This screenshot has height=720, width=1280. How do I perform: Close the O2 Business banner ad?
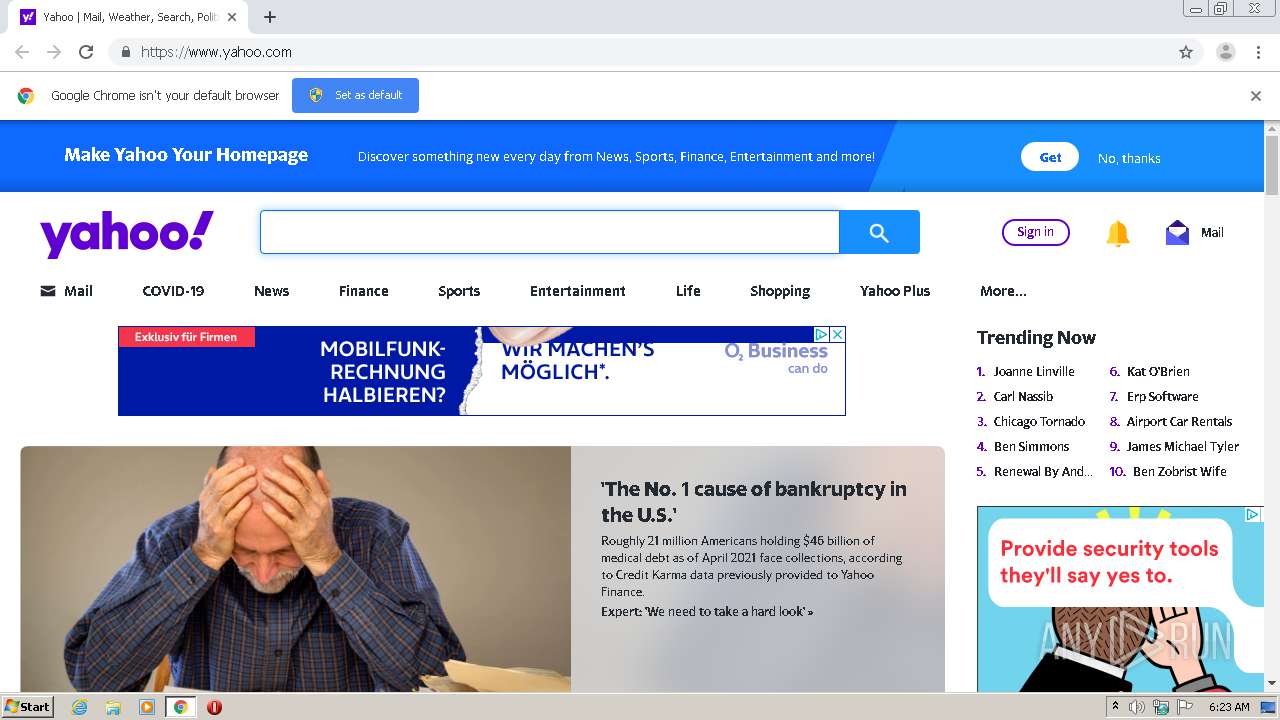(838, 334)
